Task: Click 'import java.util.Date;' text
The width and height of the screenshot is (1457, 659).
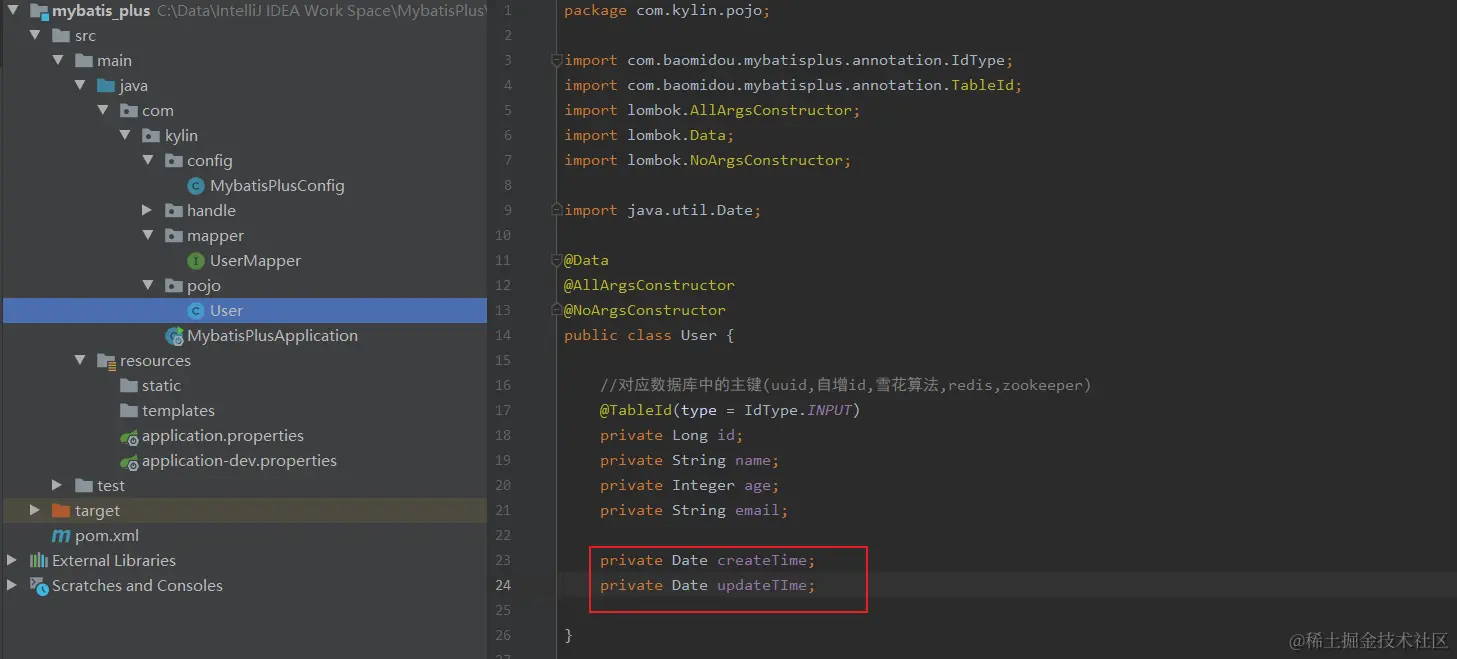Action: coord(663,211)
